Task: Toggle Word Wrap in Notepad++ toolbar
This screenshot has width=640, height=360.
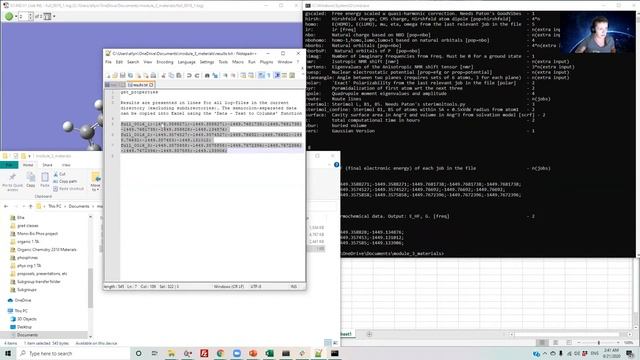Action: pos(261,76)
